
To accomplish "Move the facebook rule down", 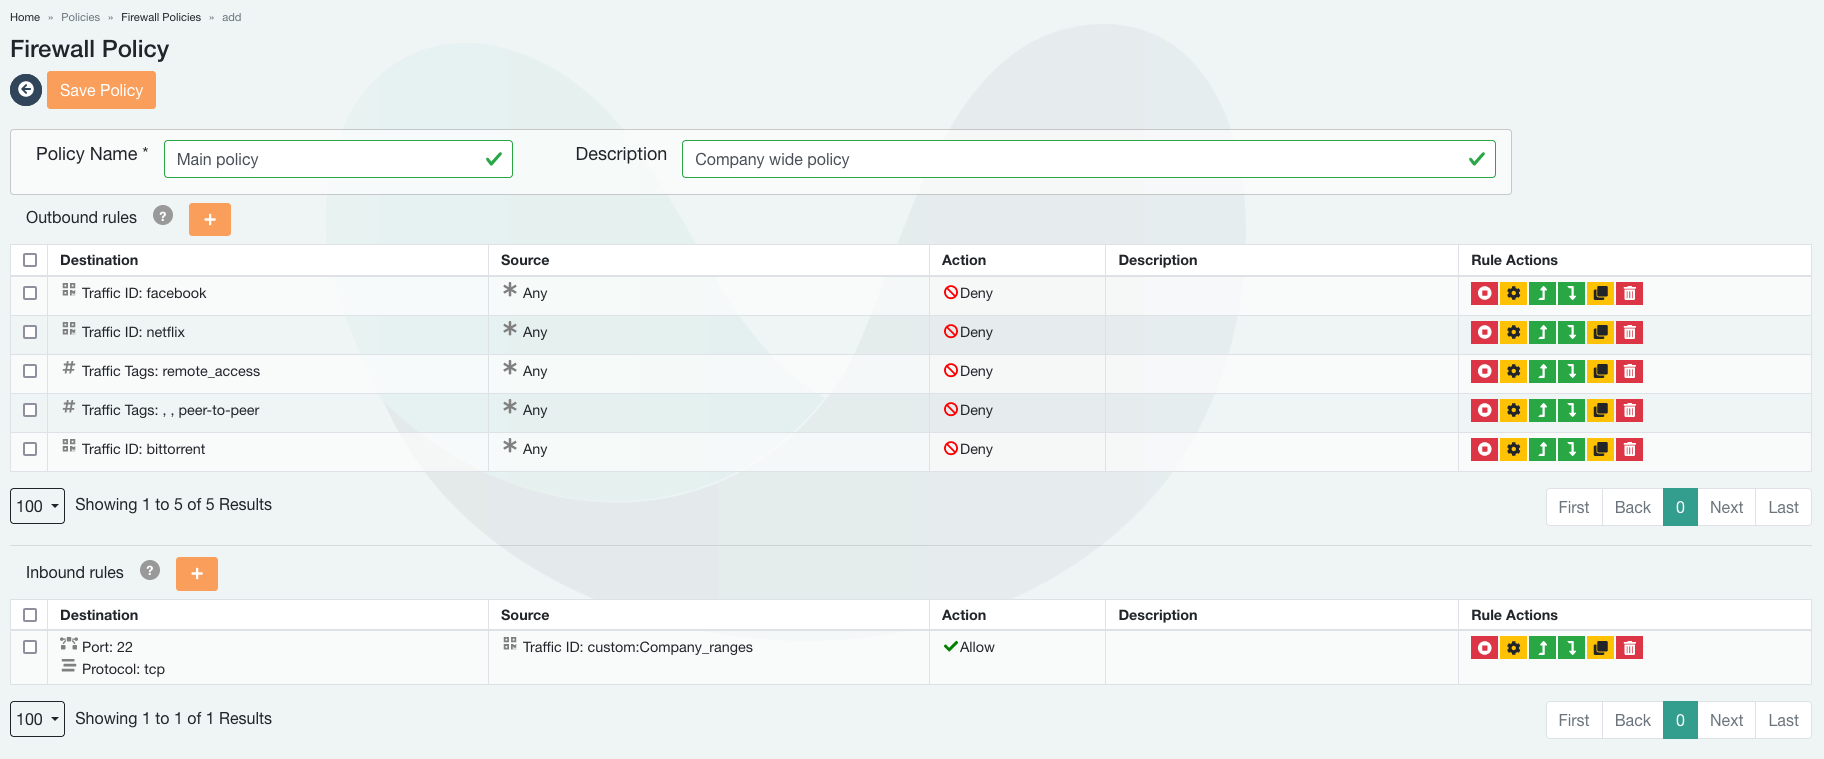I will [1572, 293].
